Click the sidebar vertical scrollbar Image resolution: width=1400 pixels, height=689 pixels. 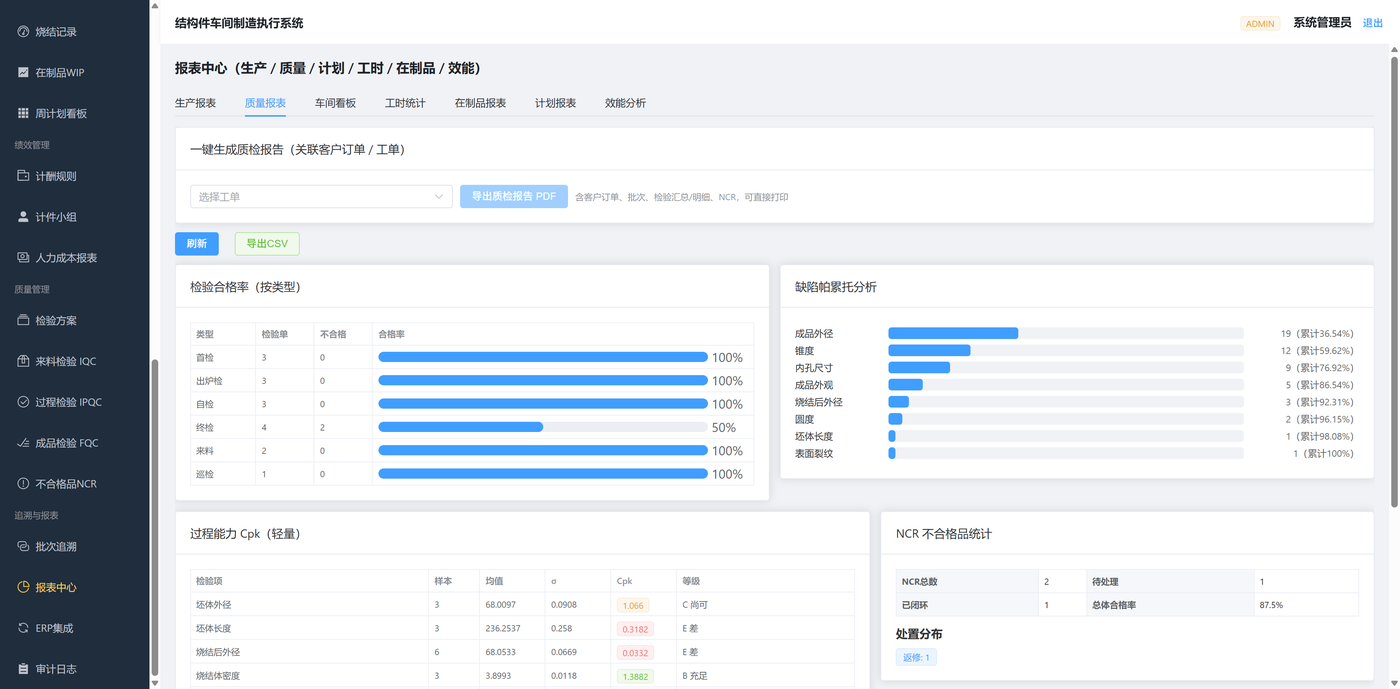[154, 518]
